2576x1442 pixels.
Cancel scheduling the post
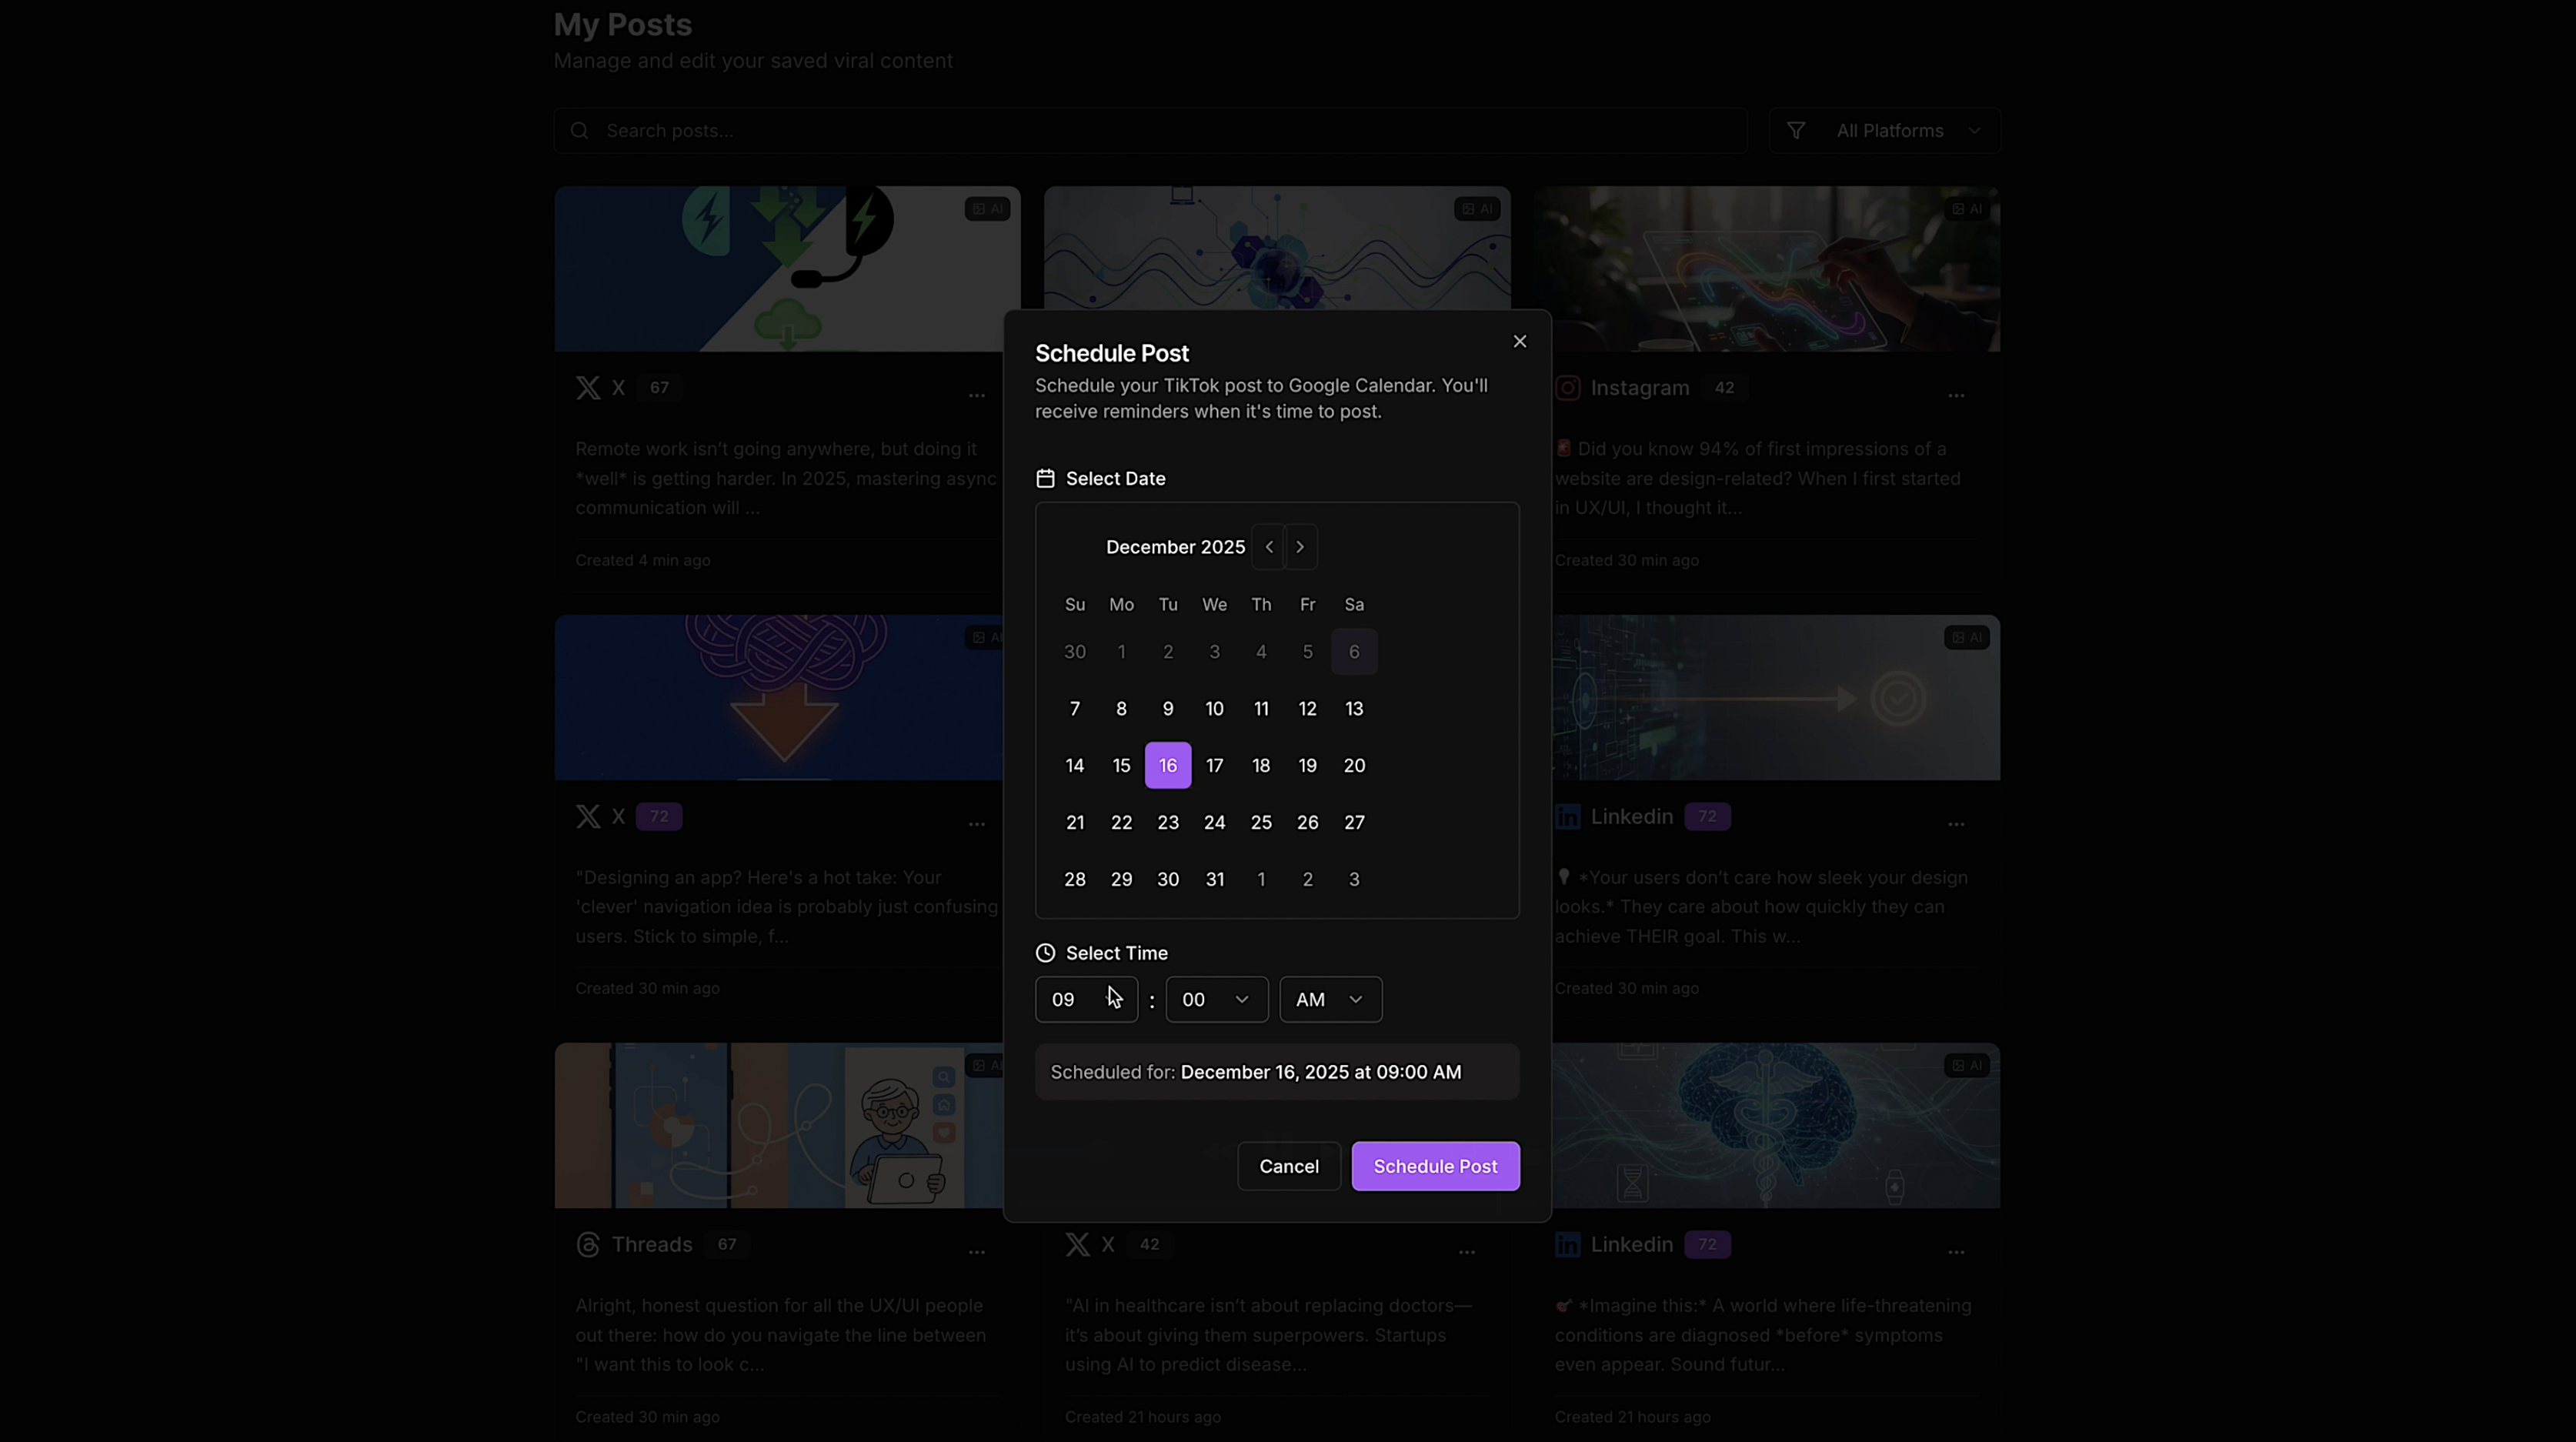(1288, 1166)
